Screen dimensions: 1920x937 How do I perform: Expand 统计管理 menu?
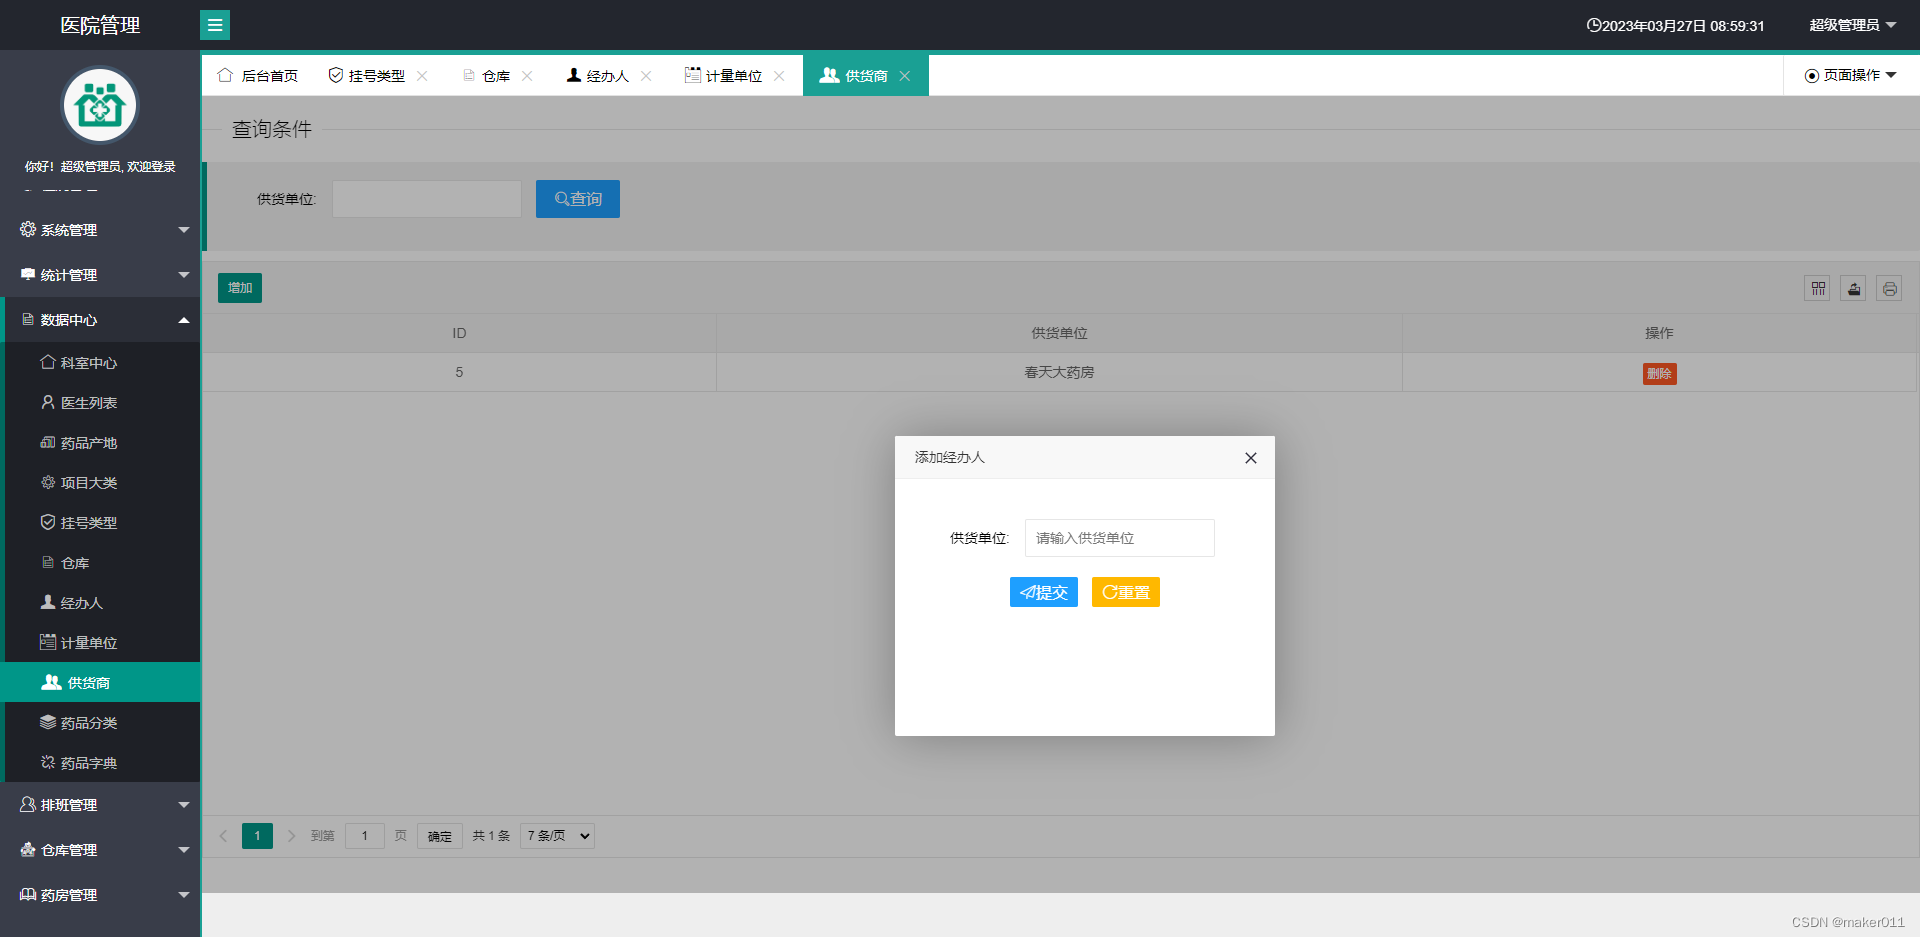tap(100, 275)
